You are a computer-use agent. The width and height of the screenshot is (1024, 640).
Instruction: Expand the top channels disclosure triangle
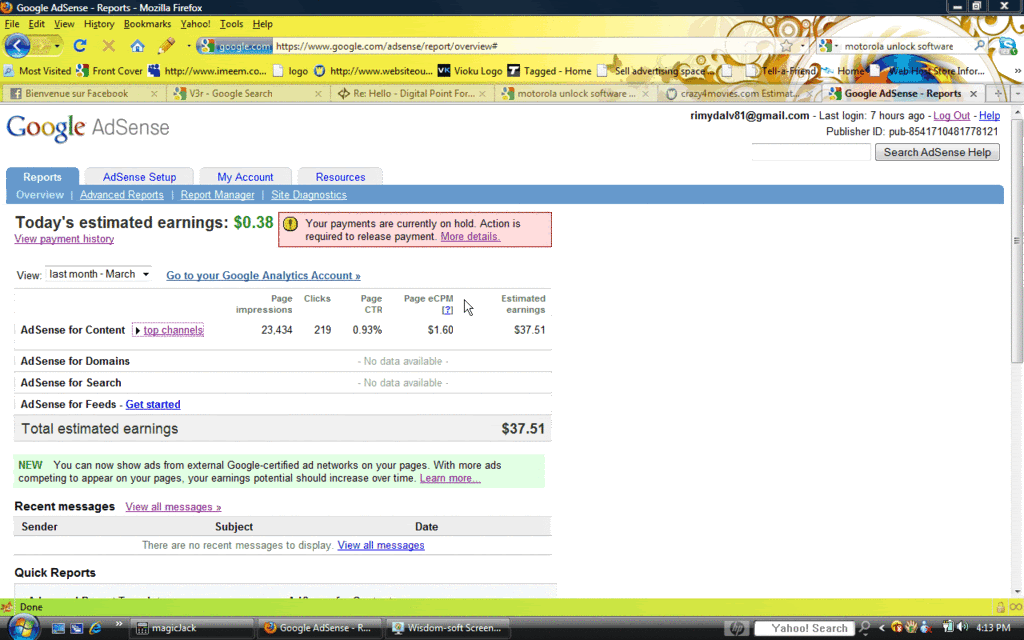(x=137, y=330)
